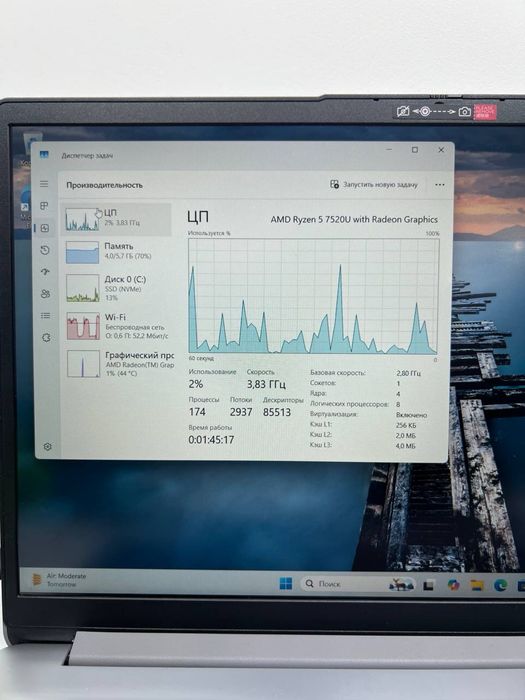Click the uptime value '0:01:45:17'
This screenshot has height=700, width=525.
211,440
